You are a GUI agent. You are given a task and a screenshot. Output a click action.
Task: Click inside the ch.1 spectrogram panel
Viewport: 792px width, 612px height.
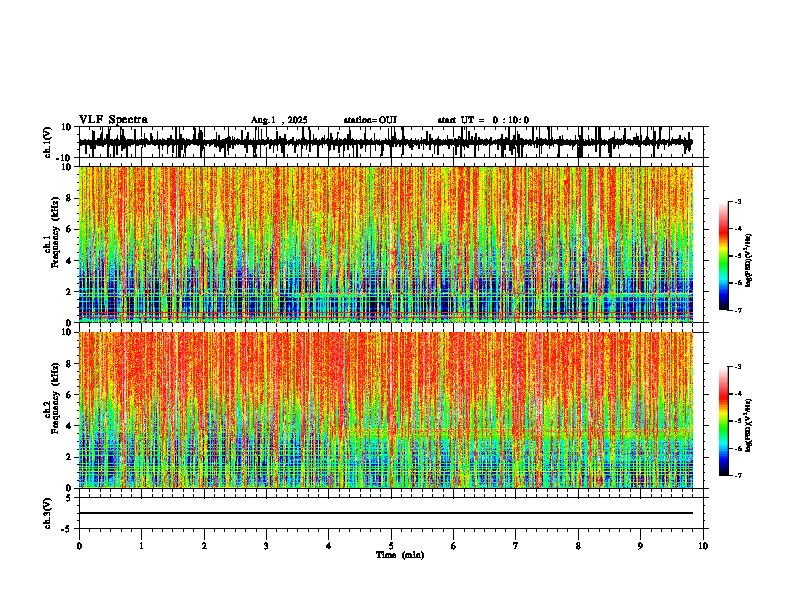pyautogui.click(x=386, y=244)
